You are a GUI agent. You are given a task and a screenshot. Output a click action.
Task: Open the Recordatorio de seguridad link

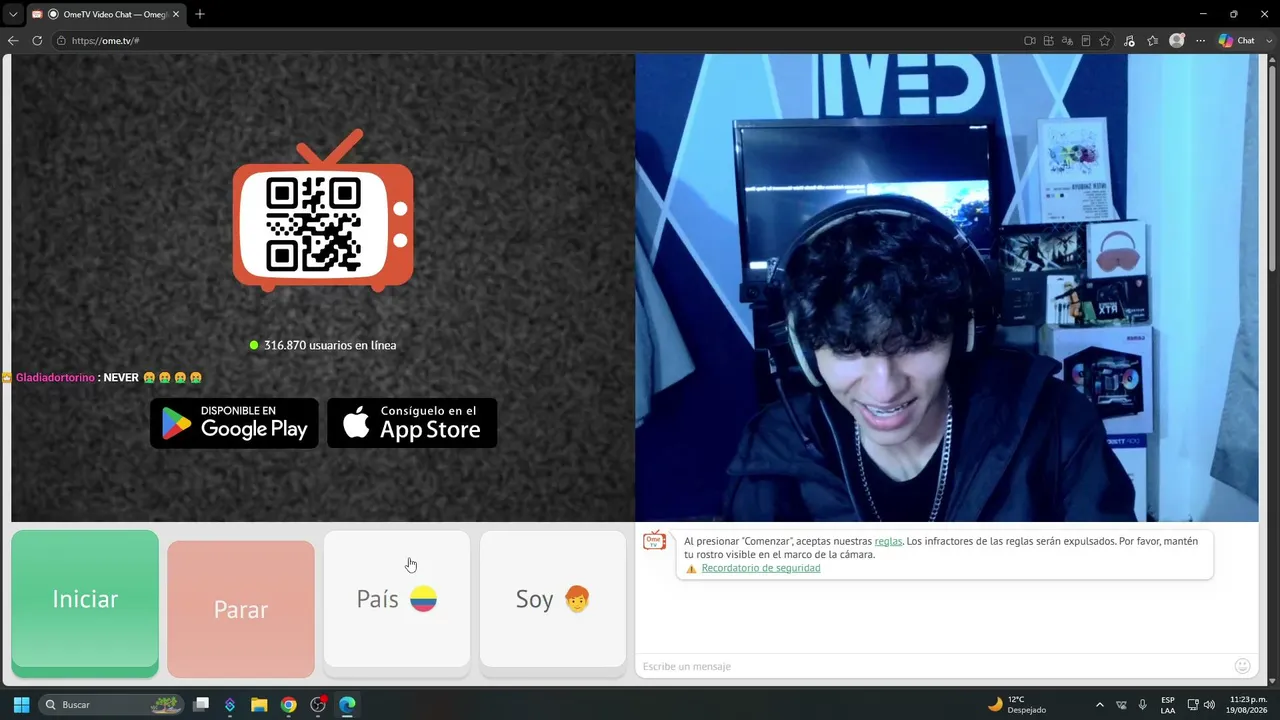pyautogui.click(x=761, y=568)
